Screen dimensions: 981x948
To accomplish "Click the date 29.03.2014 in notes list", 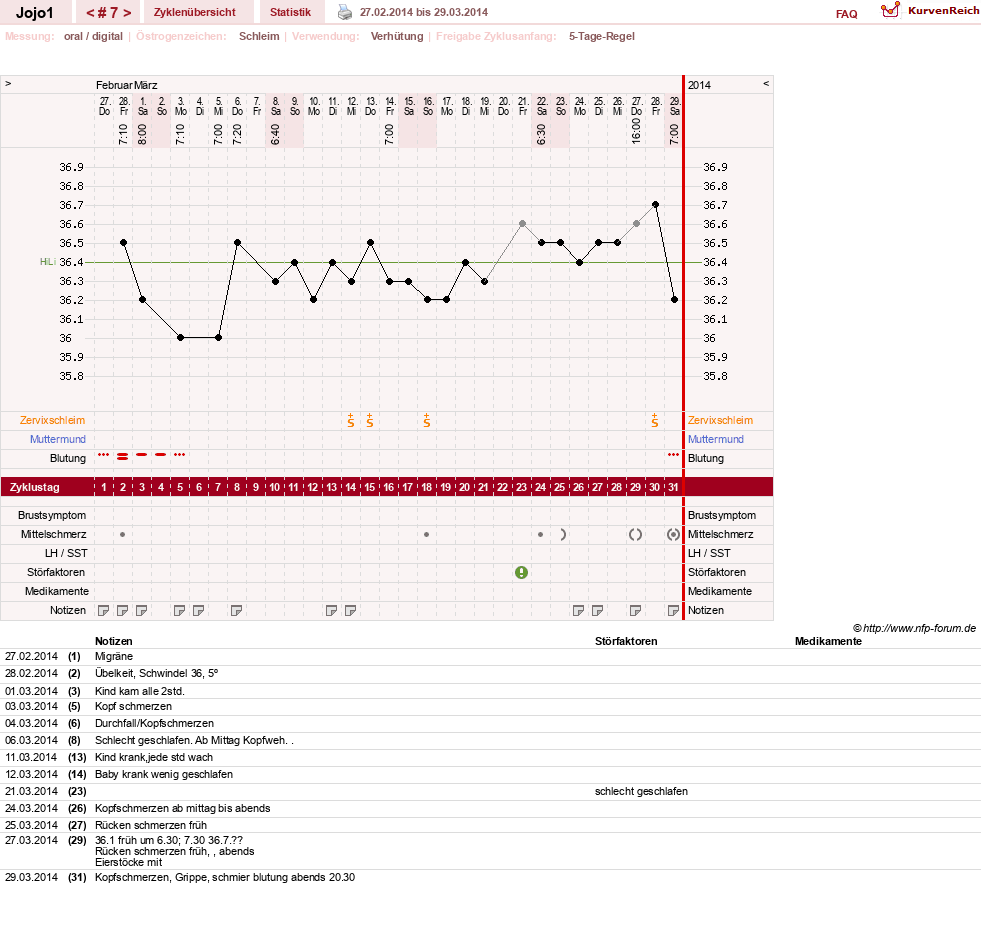I will tap(31, 877).
